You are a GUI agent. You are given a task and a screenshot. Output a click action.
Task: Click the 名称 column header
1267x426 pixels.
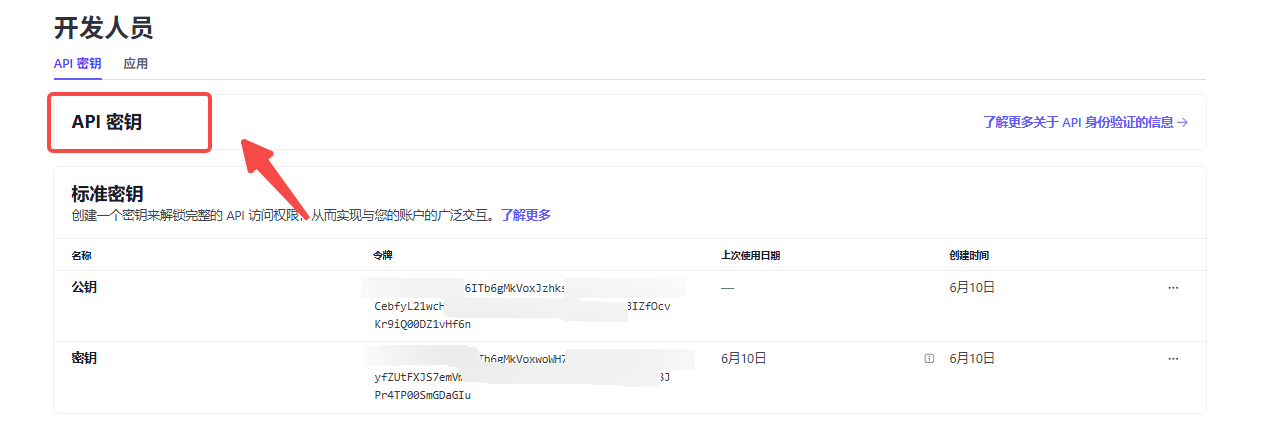click(81, 256)
